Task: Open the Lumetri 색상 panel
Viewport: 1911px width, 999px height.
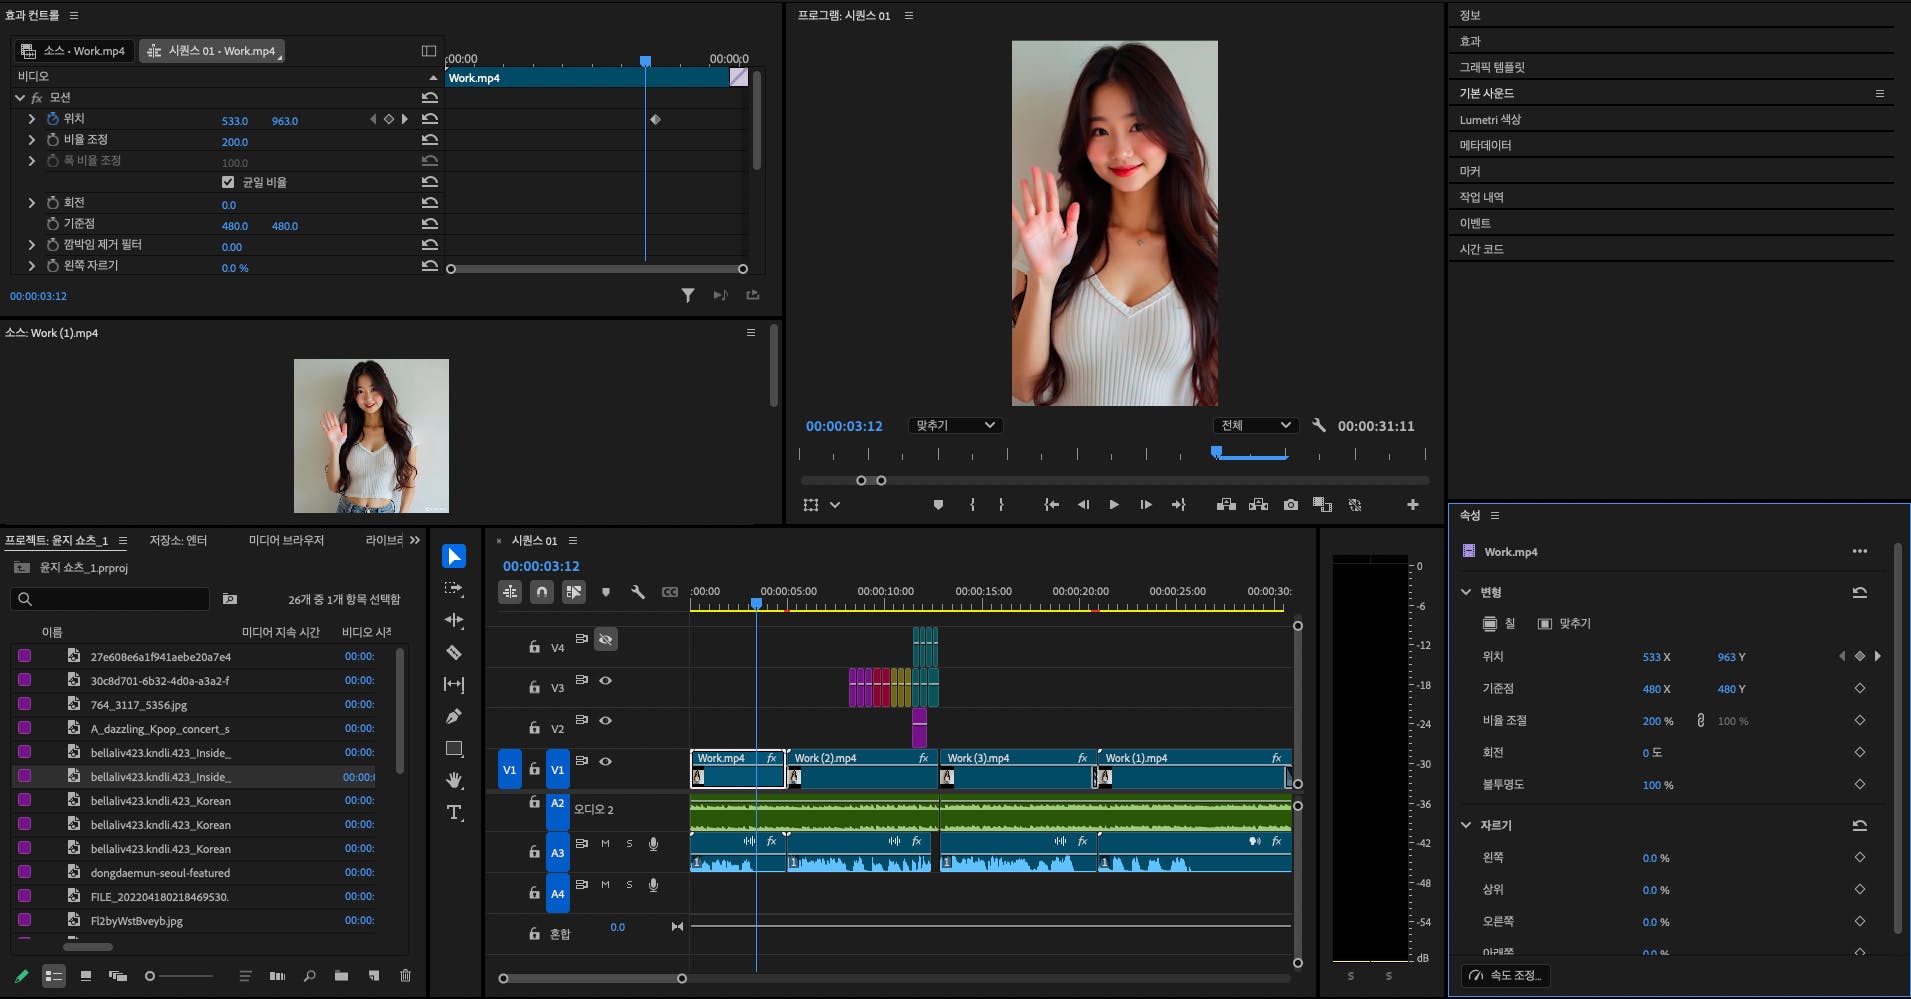Action: click(x=1489, y=119)
